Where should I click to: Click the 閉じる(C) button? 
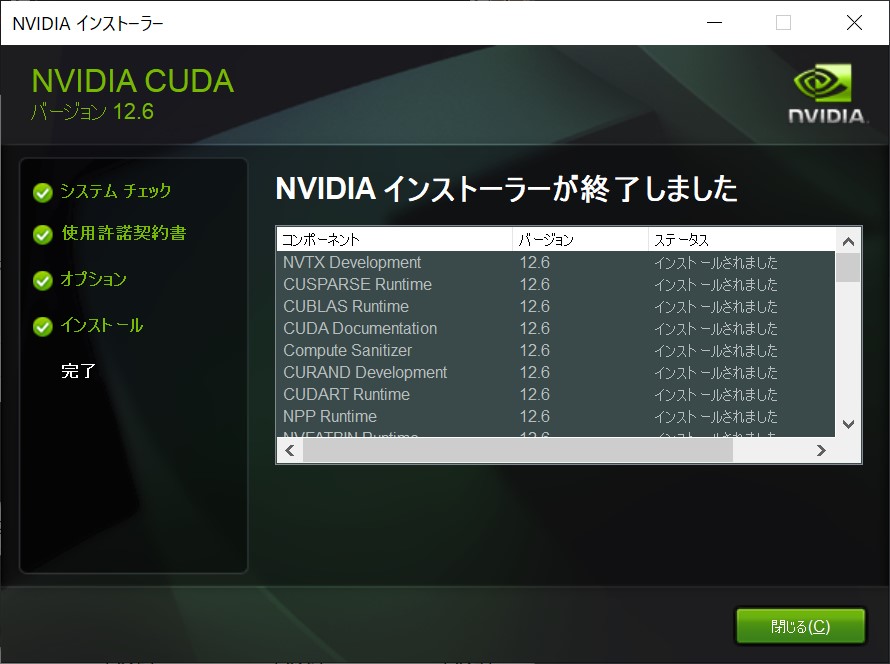tap(800, 627)
